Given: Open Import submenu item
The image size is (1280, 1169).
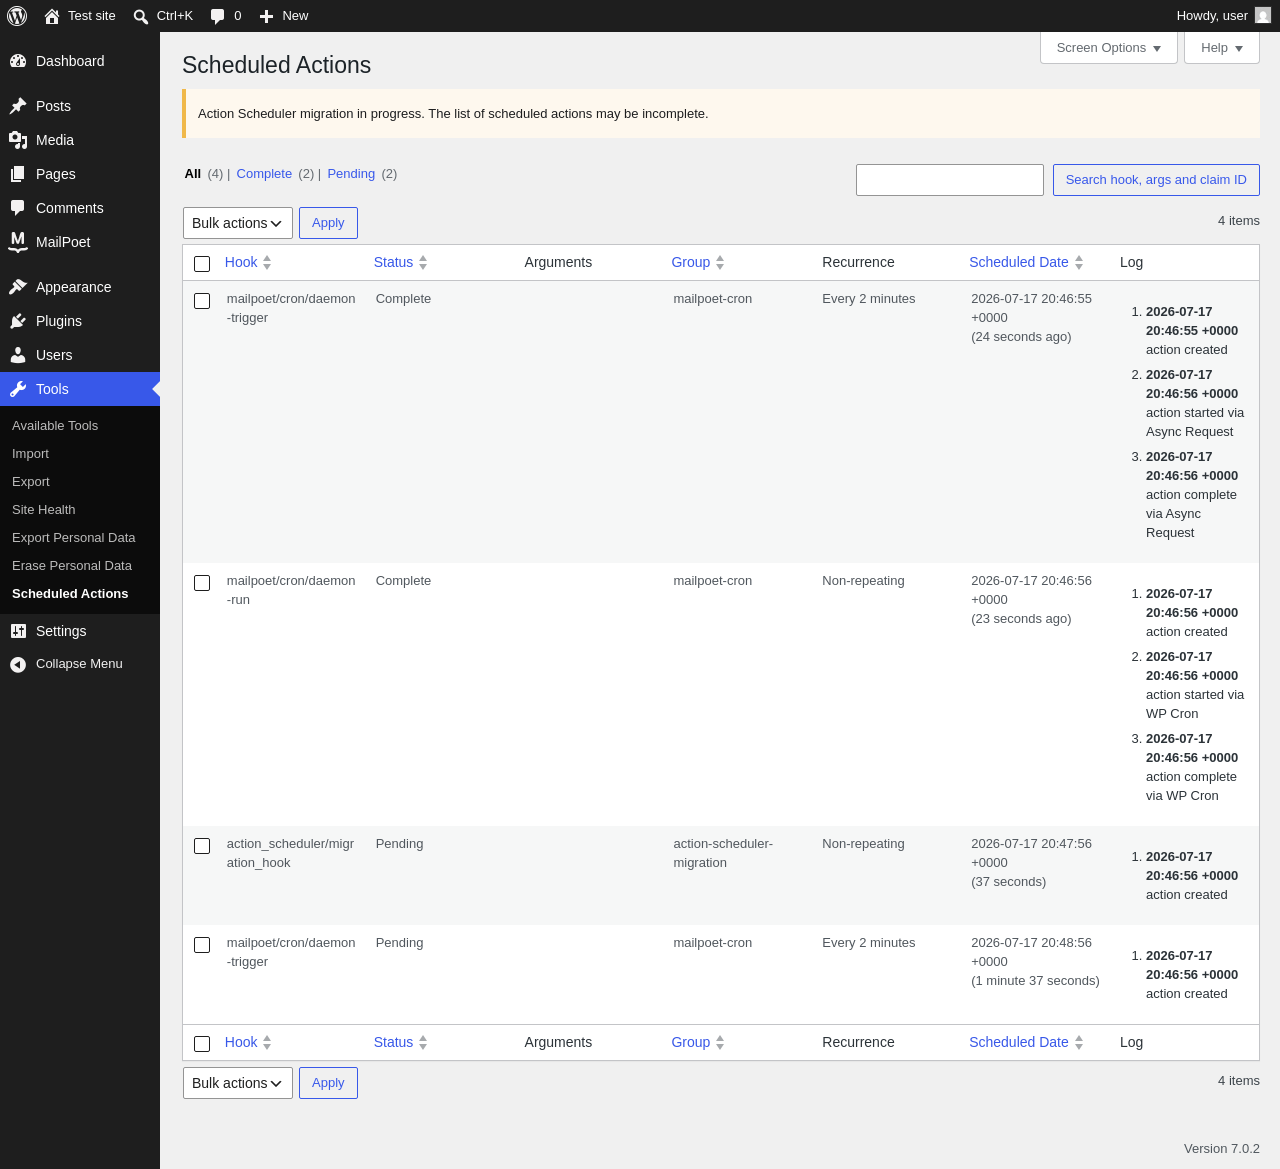Looking at the screenshot, I should click(x=30, y=454).
